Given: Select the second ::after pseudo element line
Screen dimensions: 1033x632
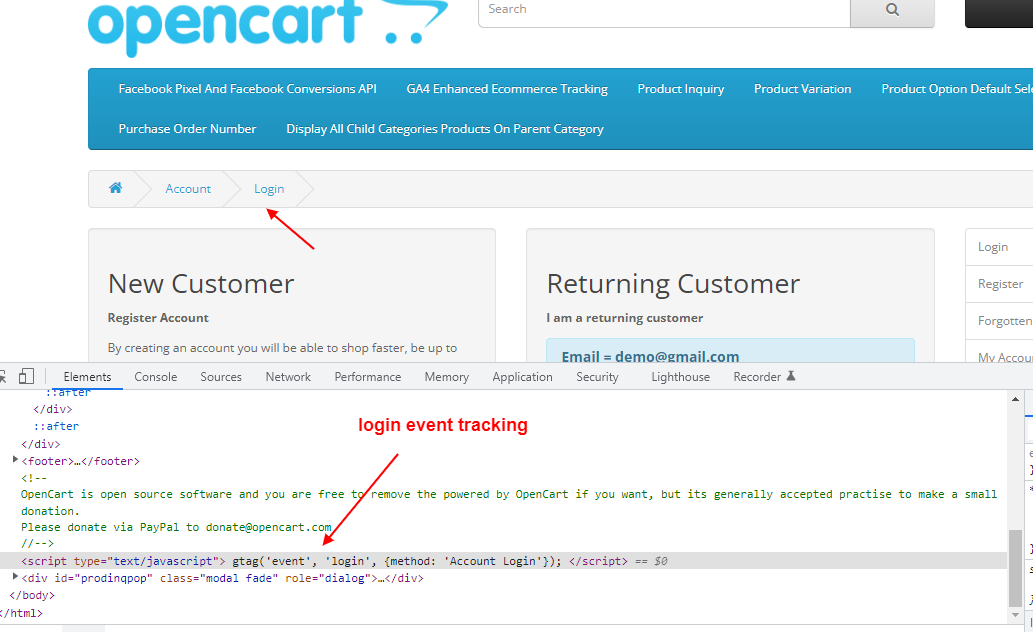Looking at the screenshot, I should coord(56,426).
